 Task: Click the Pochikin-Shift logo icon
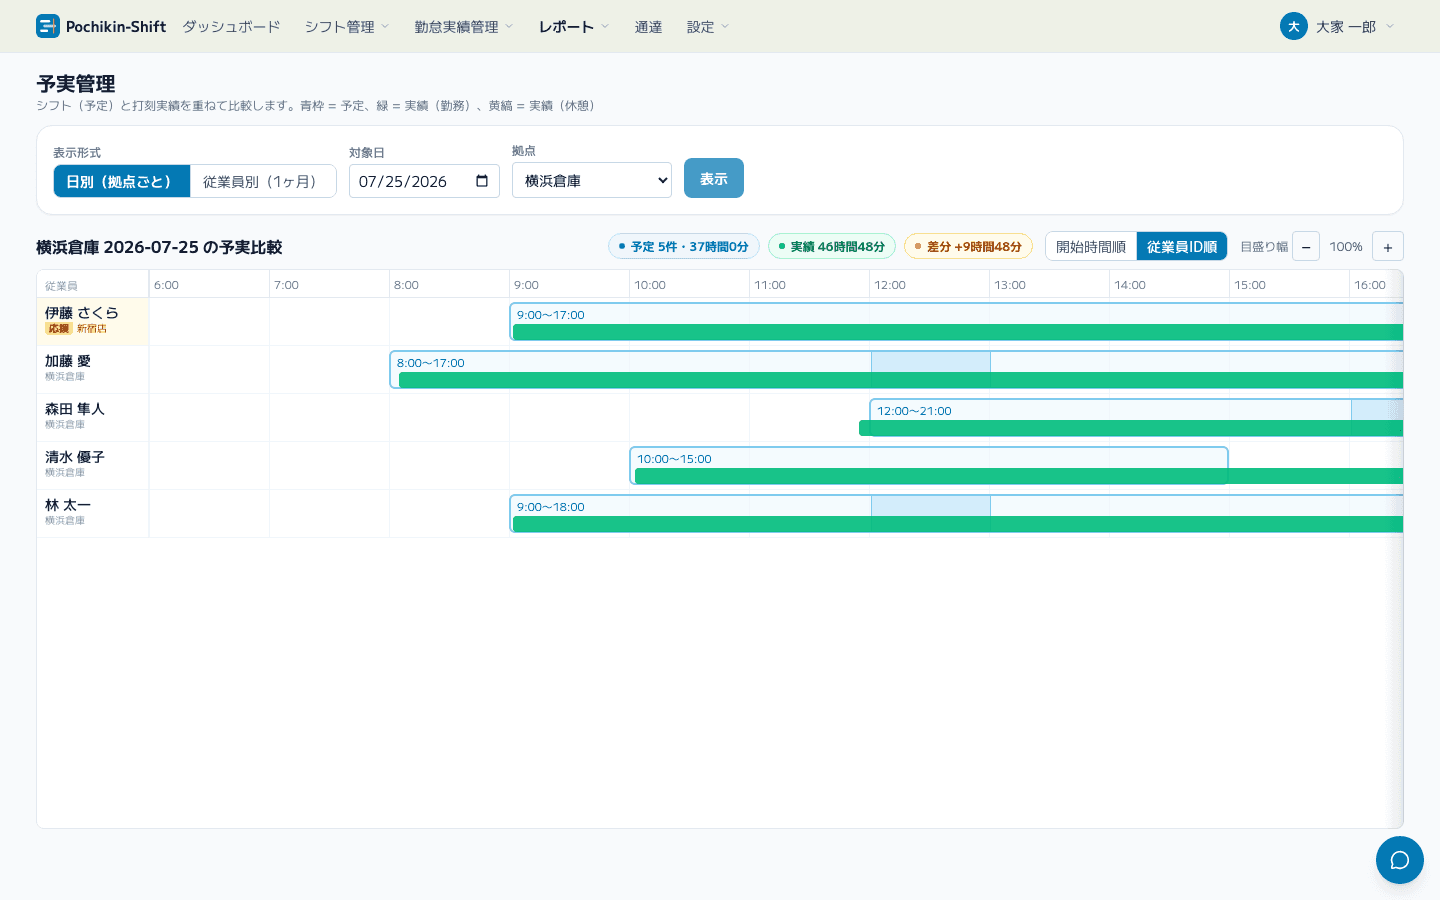point(48,26)
